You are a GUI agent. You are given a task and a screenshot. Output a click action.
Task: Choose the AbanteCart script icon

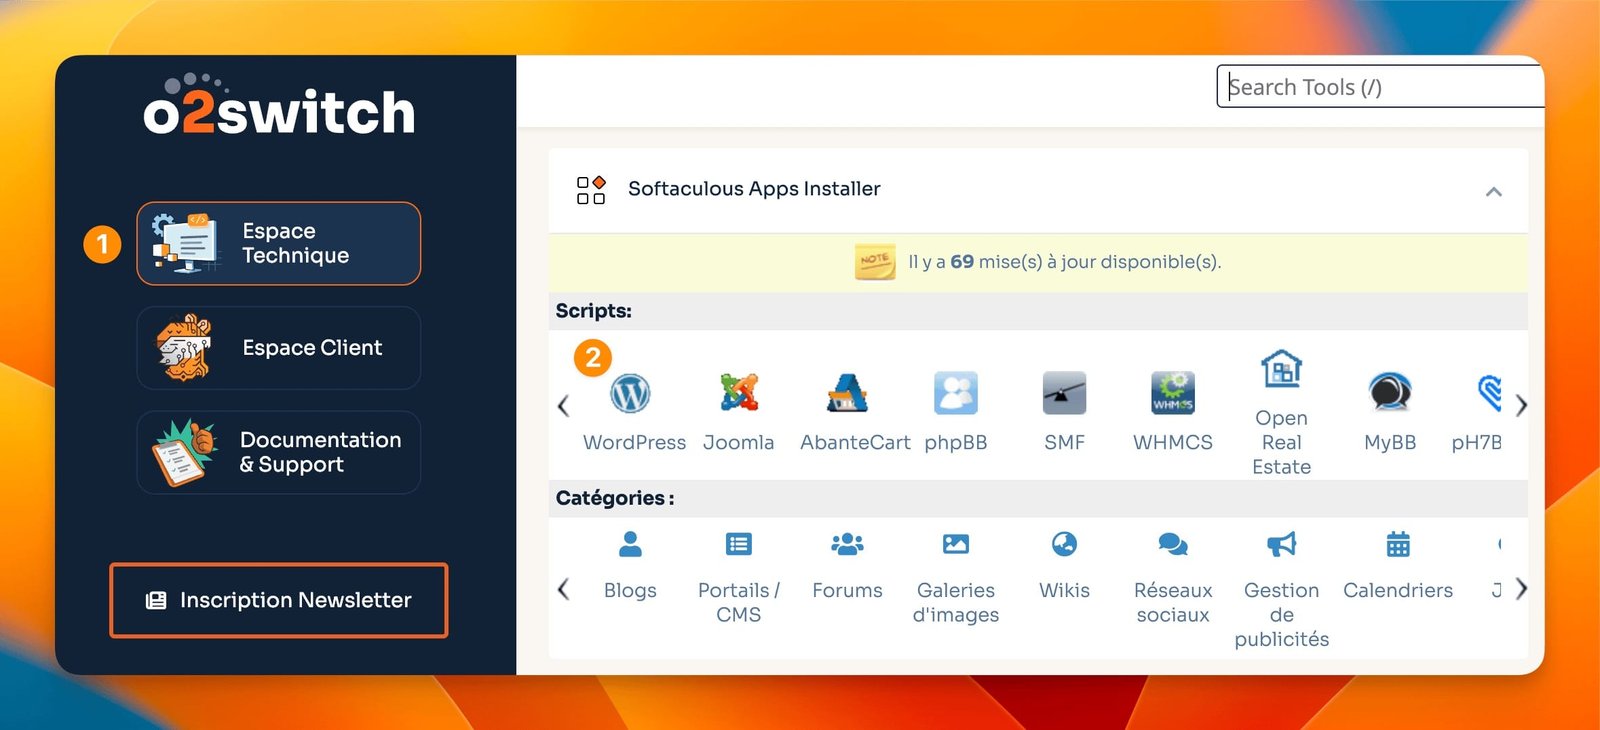pos(847,393)
